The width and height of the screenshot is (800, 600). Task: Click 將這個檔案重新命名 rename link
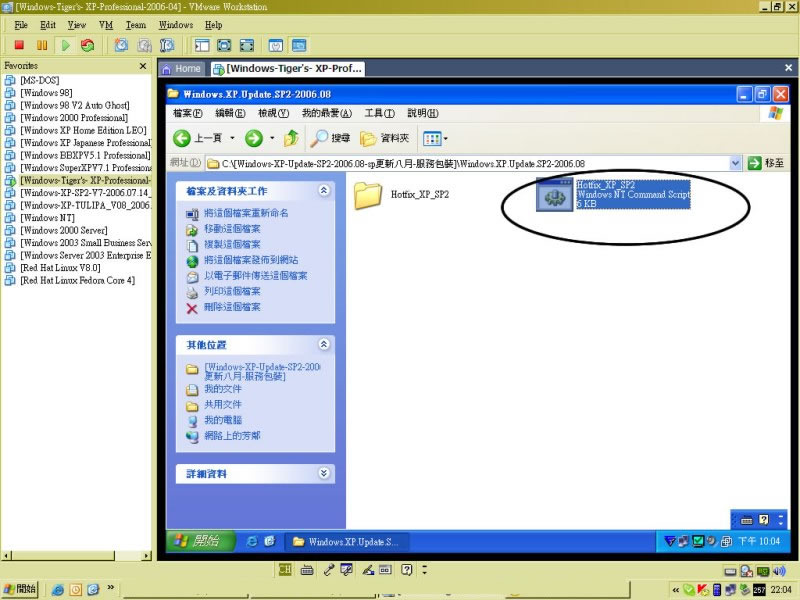246,213
